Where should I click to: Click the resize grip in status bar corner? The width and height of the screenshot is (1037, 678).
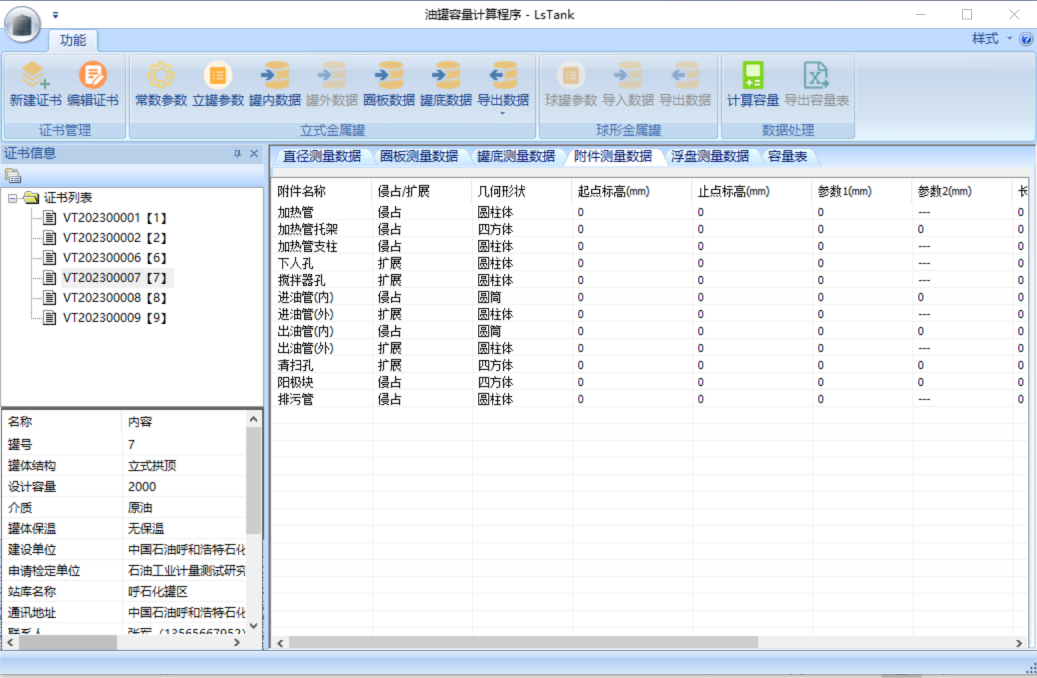1030,669
